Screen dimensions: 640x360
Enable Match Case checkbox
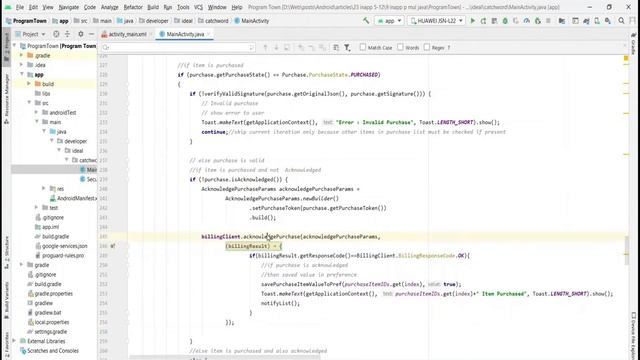362,47
